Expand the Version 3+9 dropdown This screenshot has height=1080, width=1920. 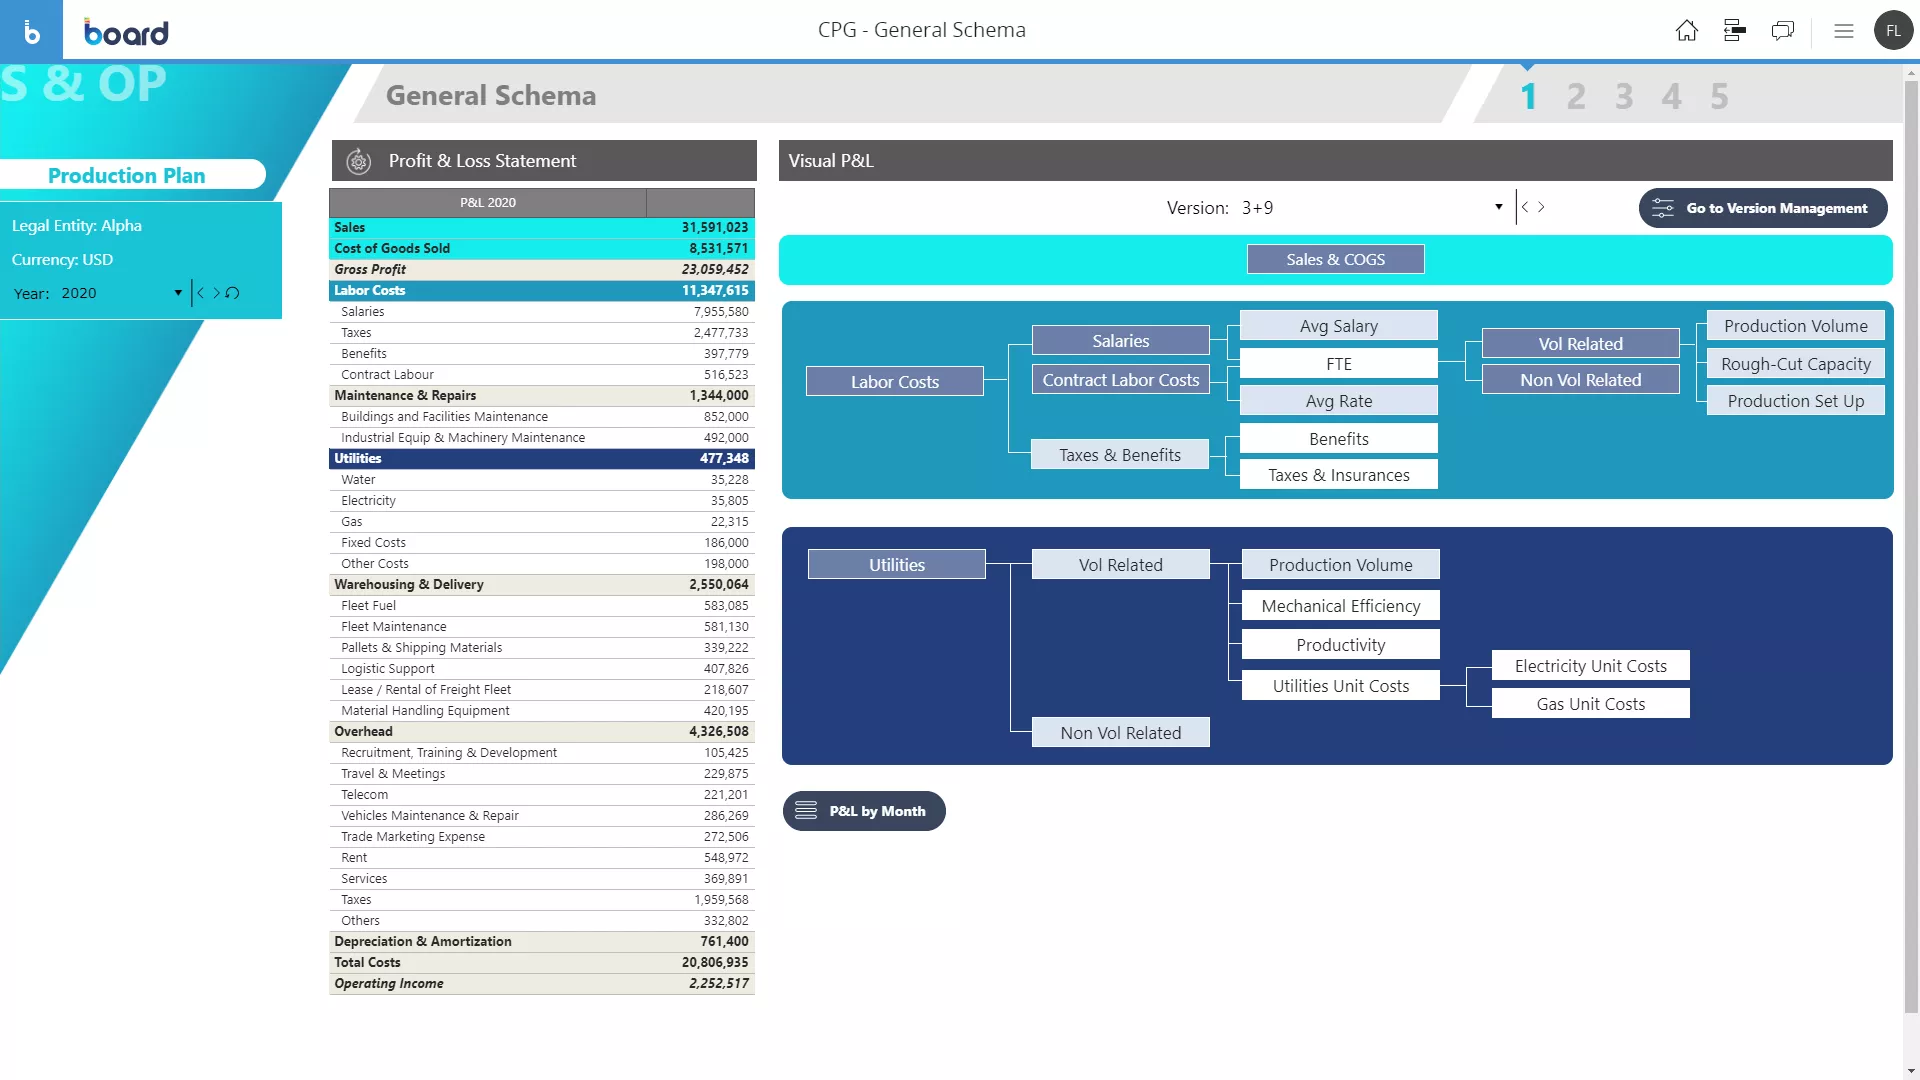[1498, 207]
